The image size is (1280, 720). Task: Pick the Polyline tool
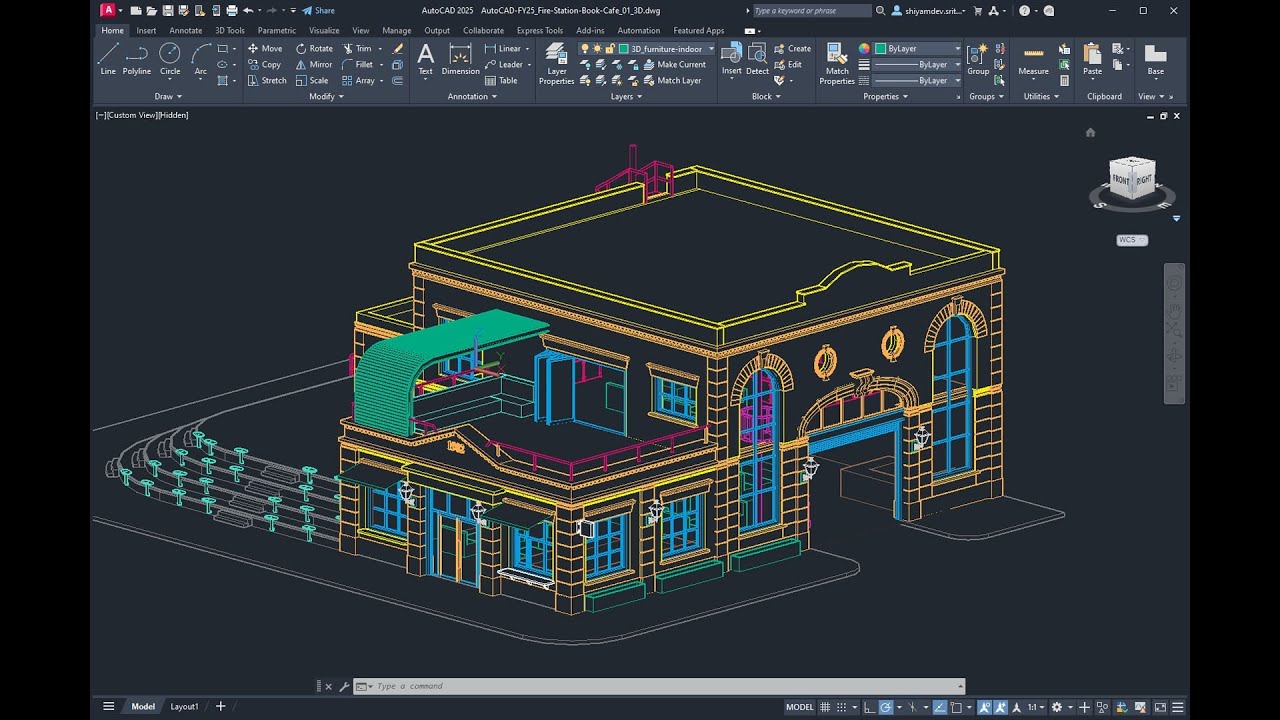point(137,59)
